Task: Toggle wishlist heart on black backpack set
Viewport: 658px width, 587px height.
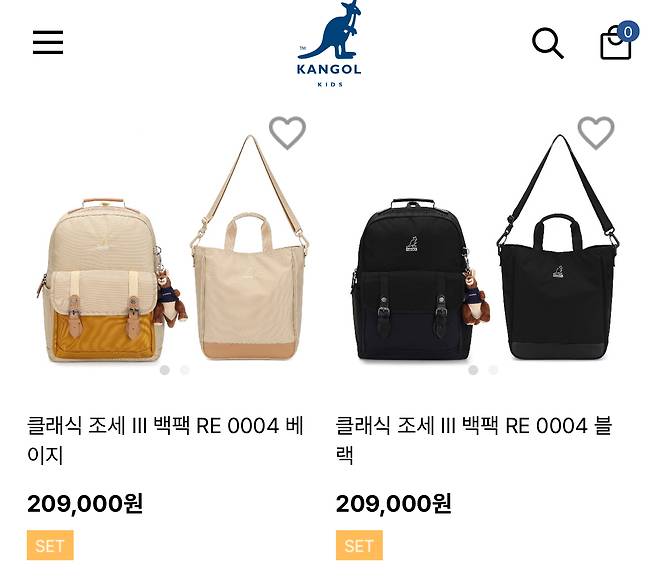Action: [x=596, y=133]
